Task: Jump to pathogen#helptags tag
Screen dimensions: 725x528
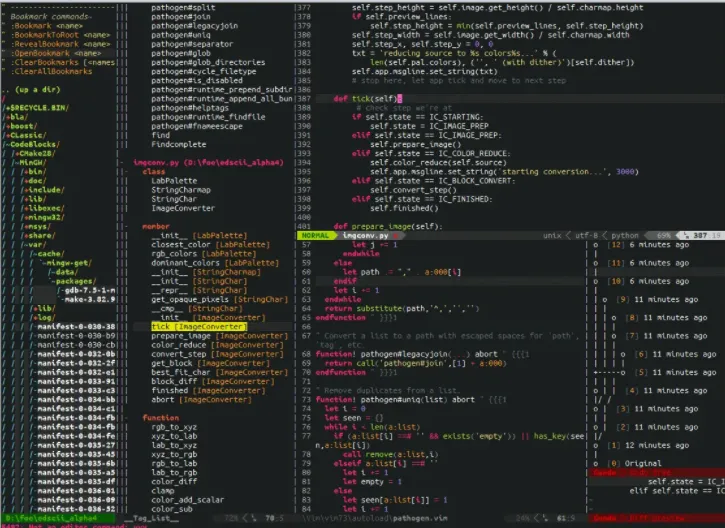Action: (190, 108)
